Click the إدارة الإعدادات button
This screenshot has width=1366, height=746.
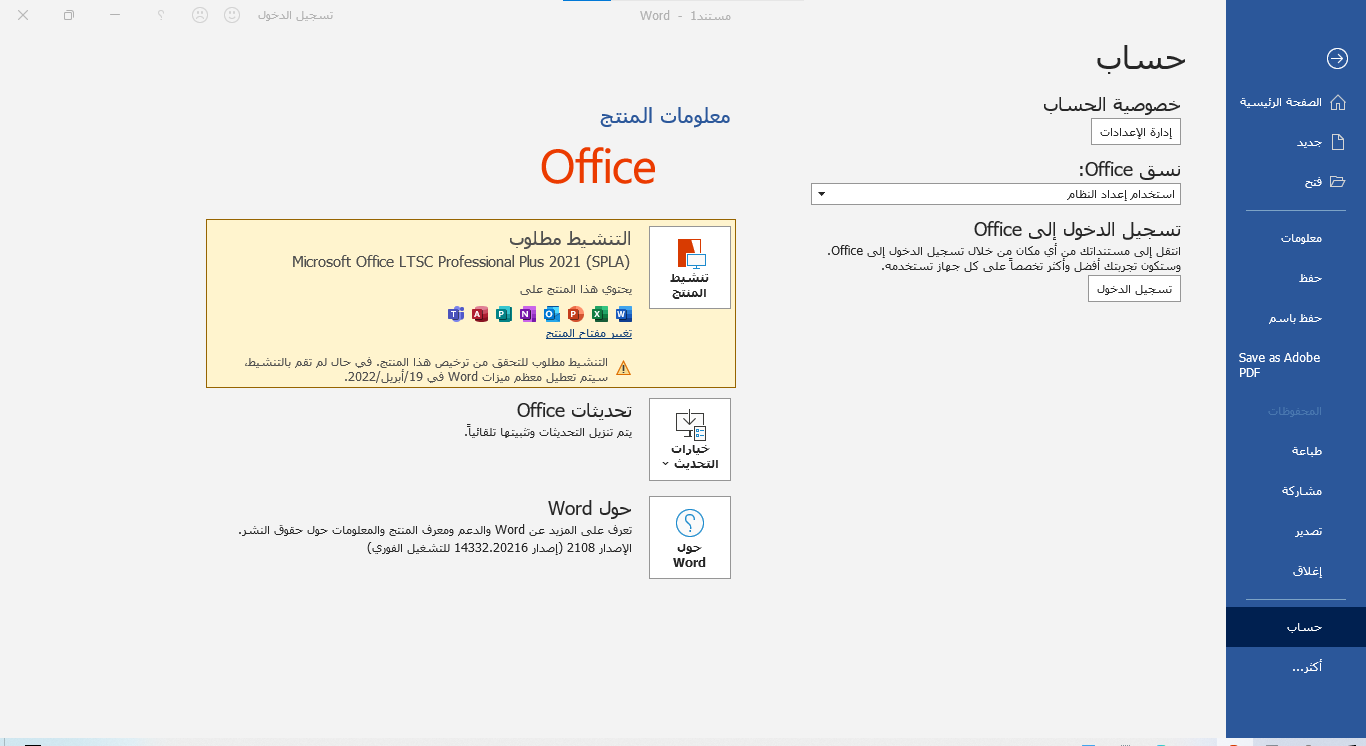tap(1136, 132)
